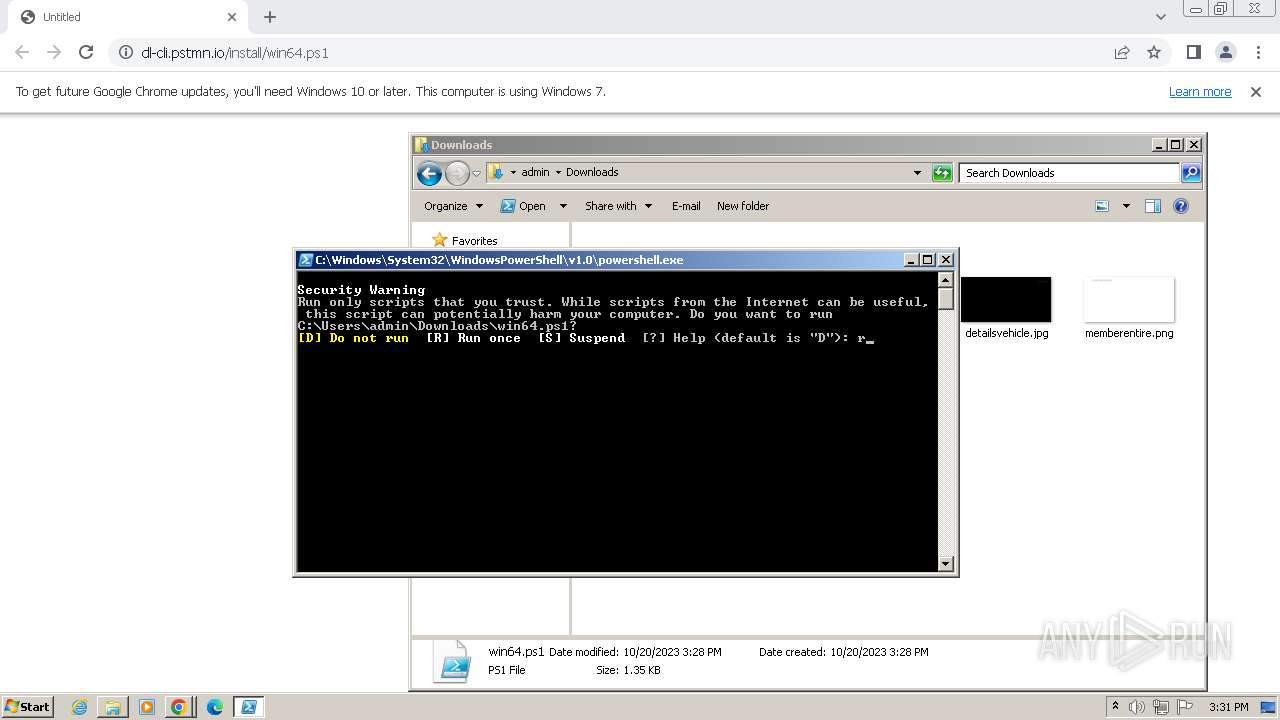Click the PowerShell window title bar icon
Screen dimensions: 1280x720
(x=306, y=259)
